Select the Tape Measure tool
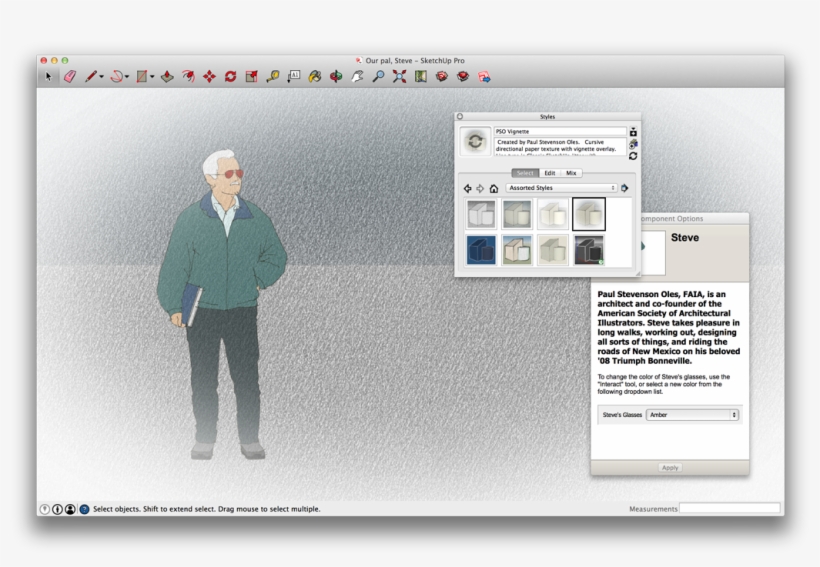 (x=272, y=77)
